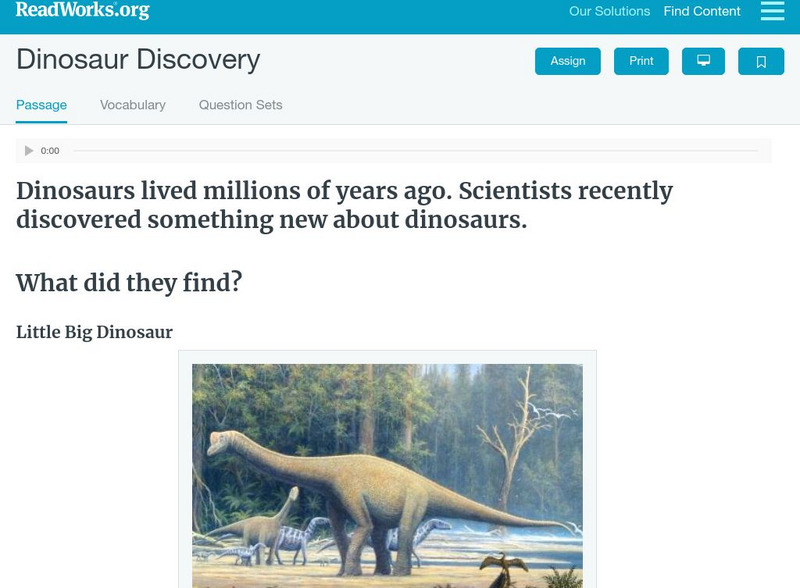This screenshot has width=800, height=588.
Task: Open the hamburger menu in the header
Action: pyautogui.click(x=772, y=12)
